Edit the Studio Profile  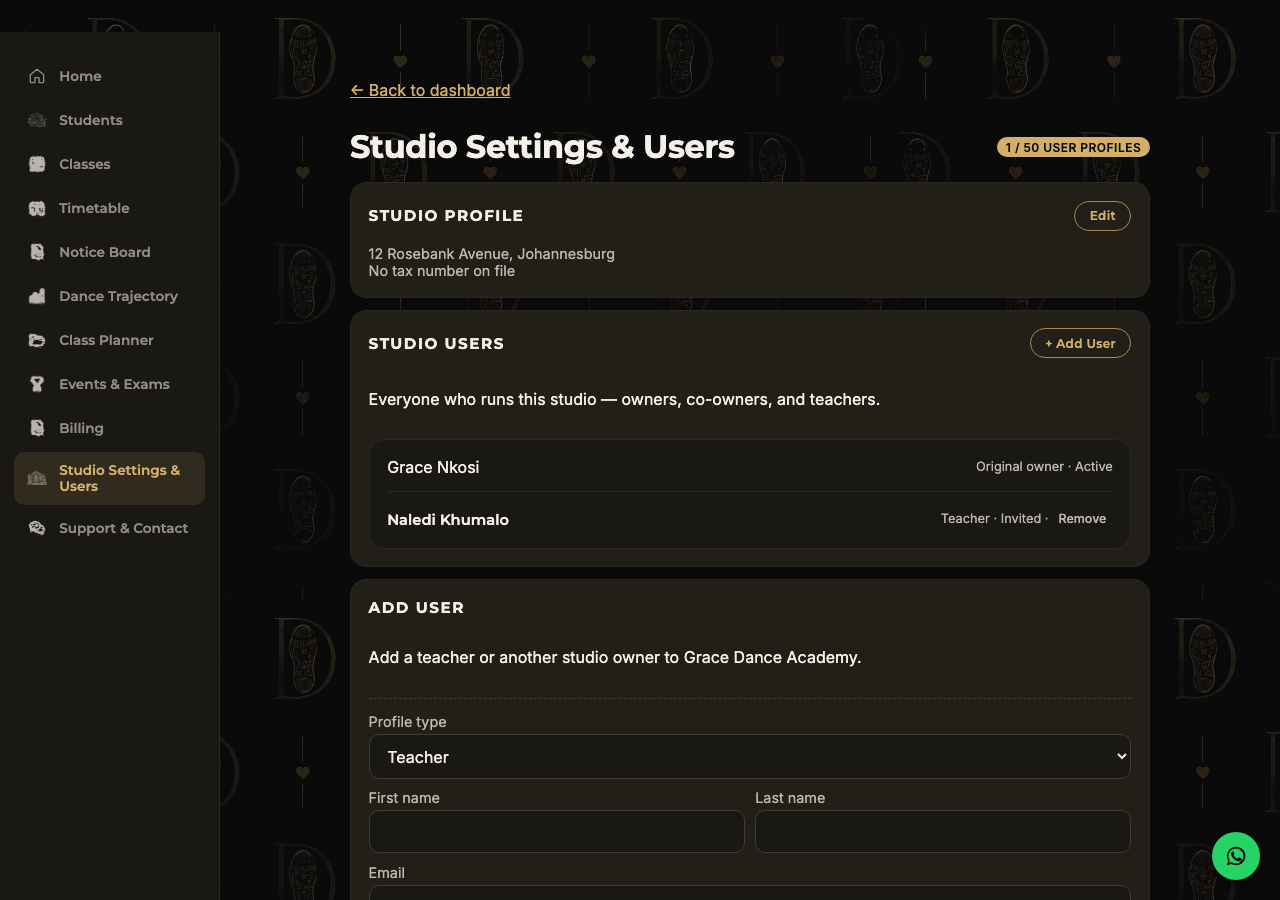click(x=1102, y=216)
